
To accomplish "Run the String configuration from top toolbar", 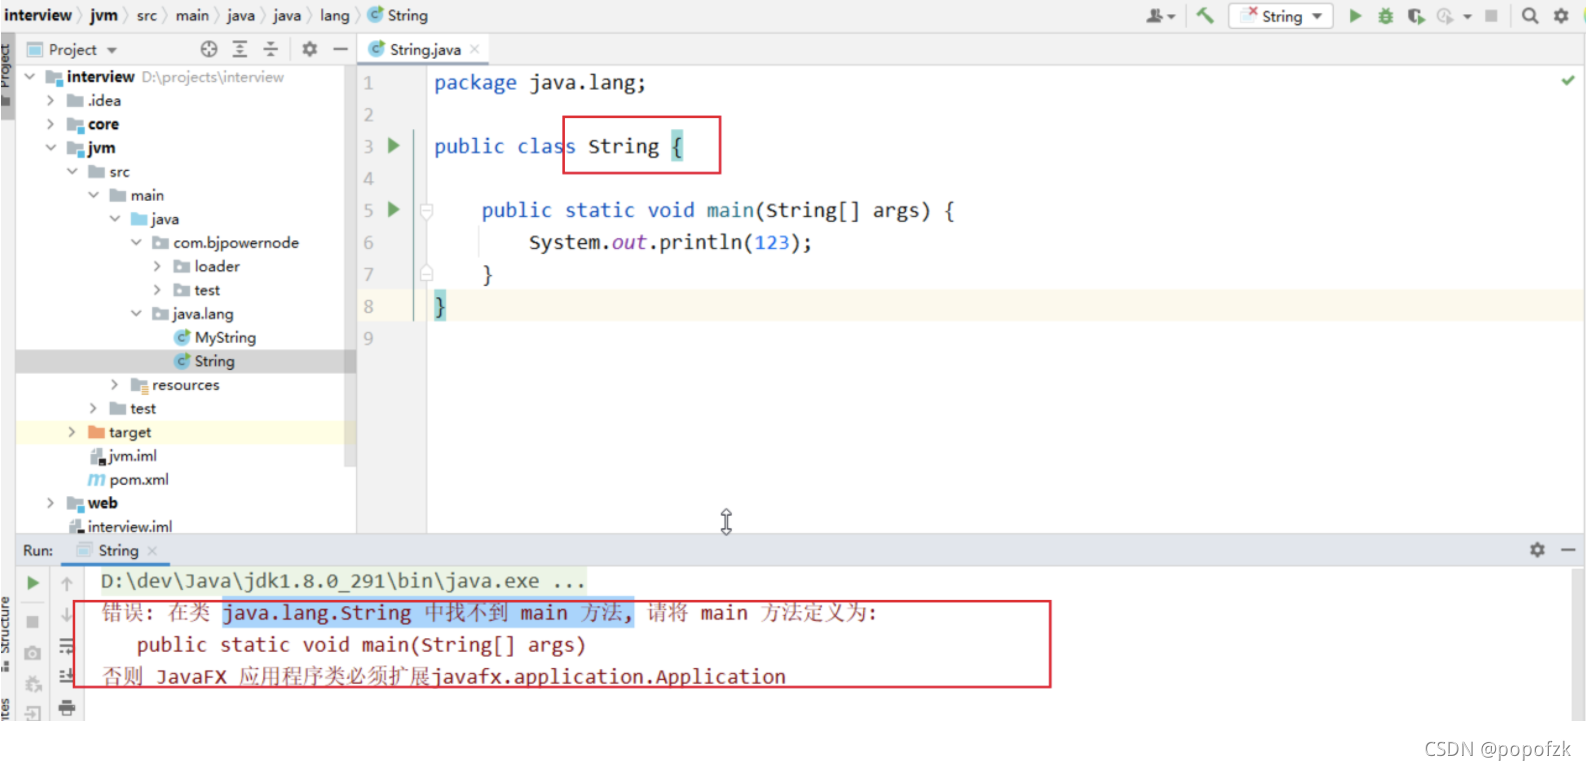I will (x=1355, y=15).
